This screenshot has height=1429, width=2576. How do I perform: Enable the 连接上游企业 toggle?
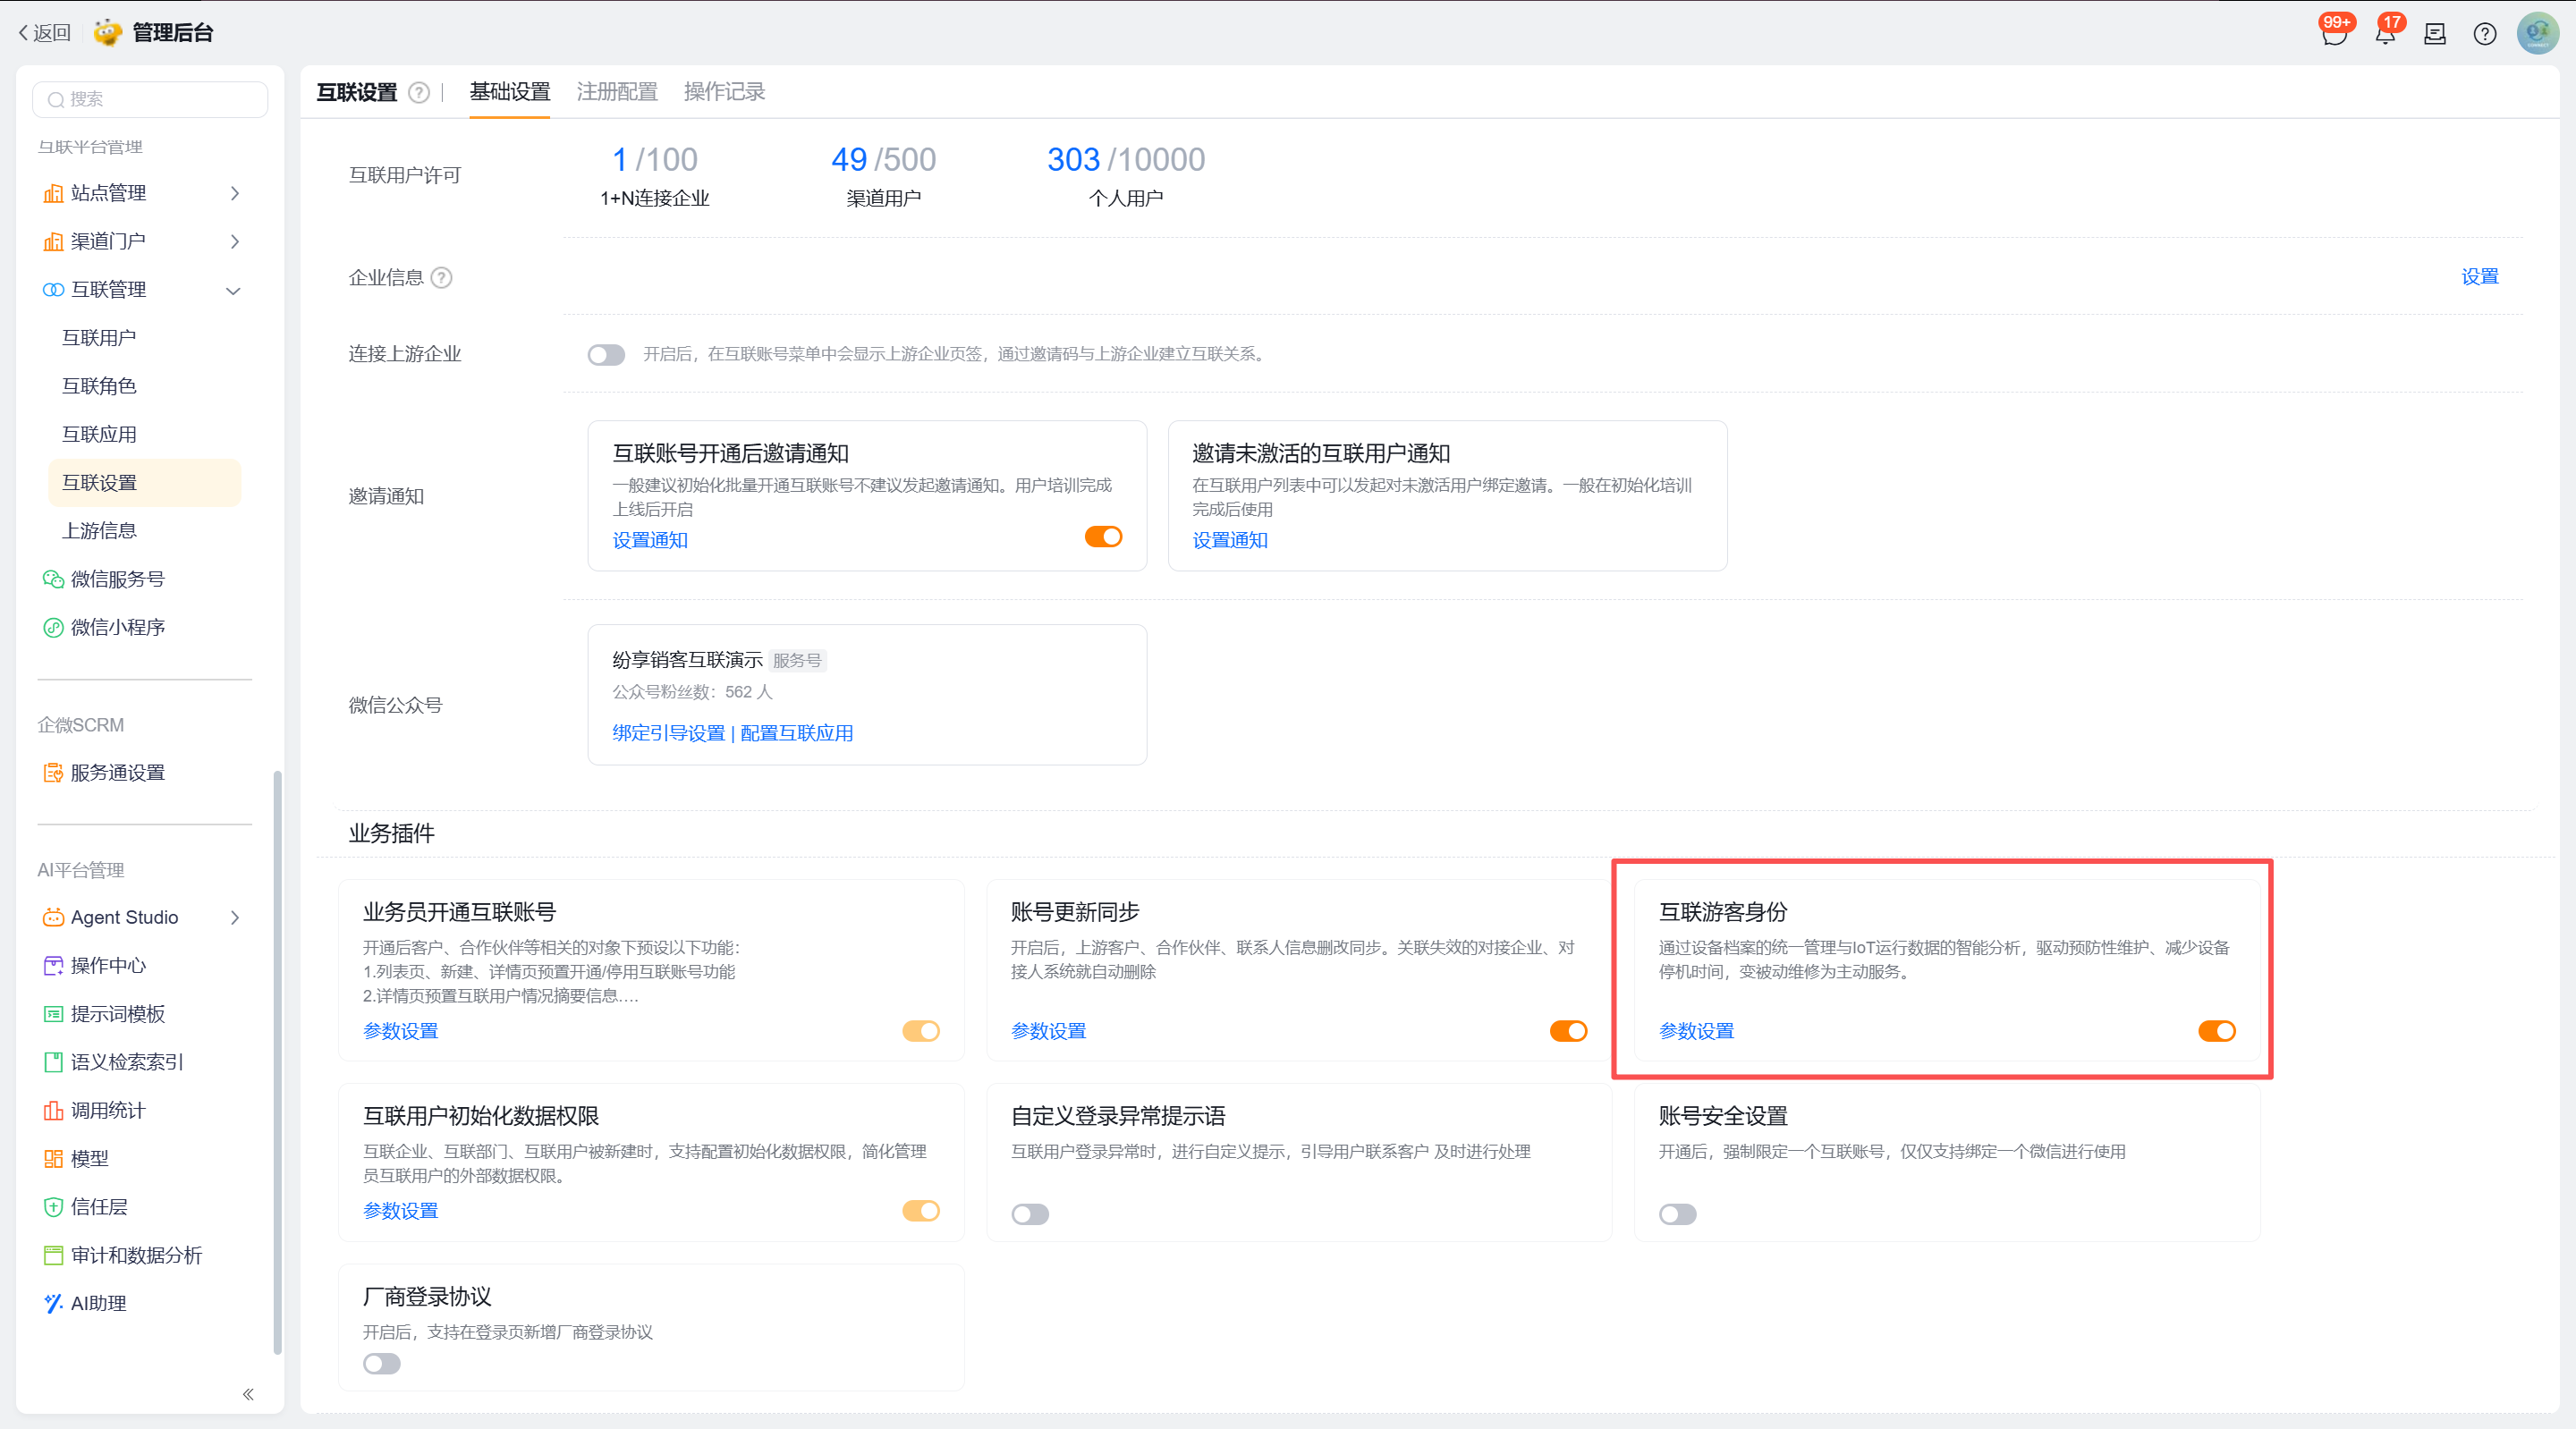pyautogui.click(x=606, y=355)
